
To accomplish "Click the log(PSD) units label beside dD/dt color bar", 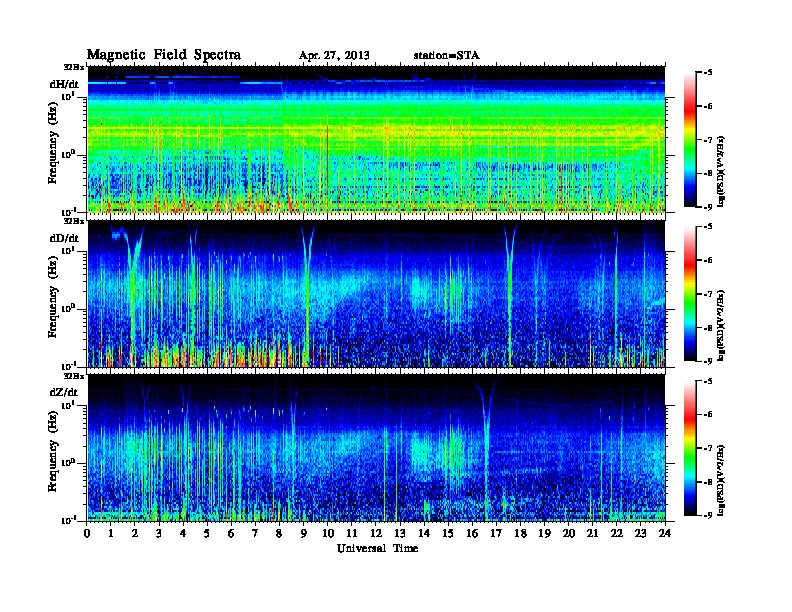I will [x=722, y=326].
